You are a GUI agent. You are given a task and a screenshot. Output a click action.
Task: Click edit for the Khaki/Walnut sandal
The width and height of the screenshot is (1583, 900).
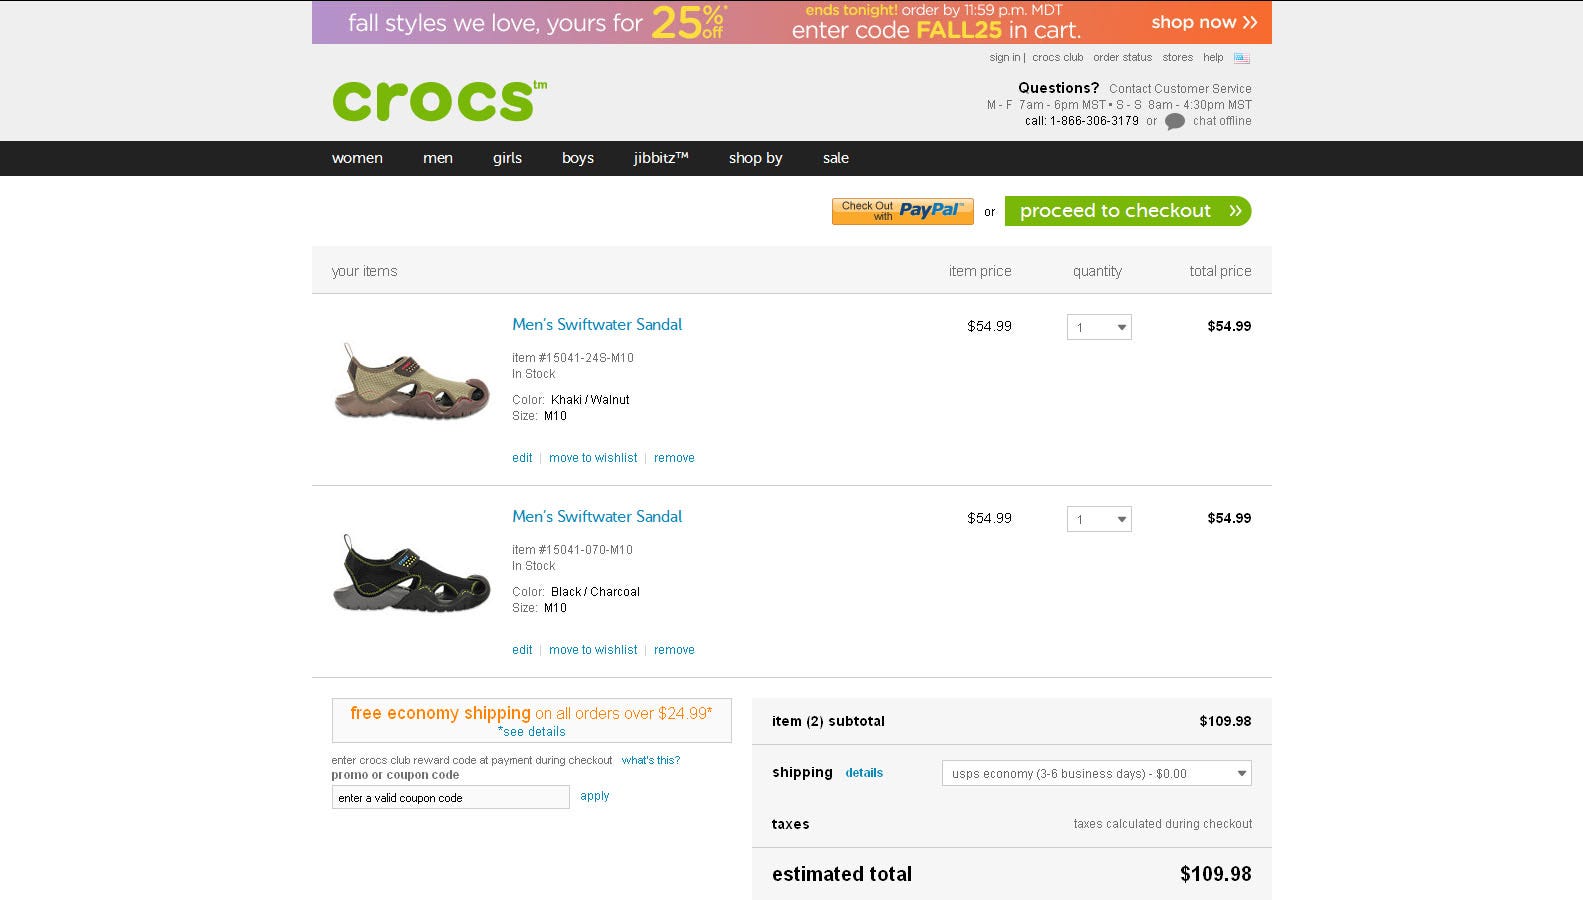point(522,458)
